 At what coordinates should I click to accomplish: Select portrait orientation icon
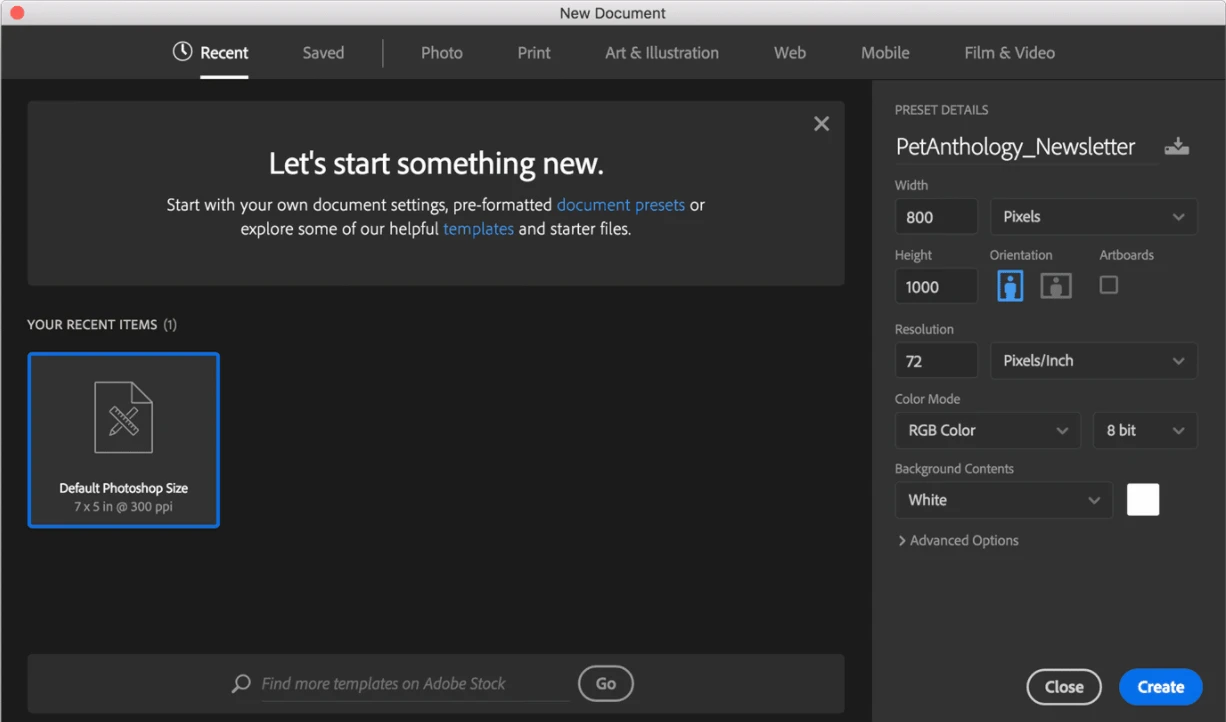(x=1010, y=286)
